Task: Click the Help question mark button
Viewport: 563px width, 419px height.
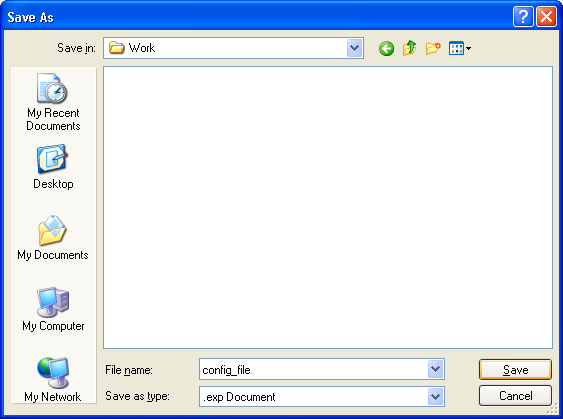Action: pos(523,17)
